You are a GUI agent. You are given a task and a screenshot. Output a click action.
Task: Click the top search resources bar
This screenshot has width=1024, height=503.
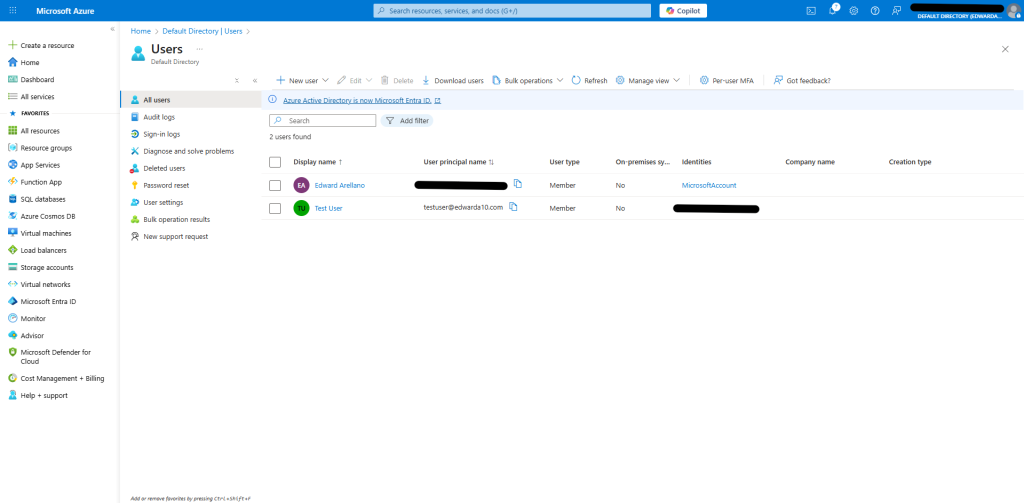click(x=512, y=10)
